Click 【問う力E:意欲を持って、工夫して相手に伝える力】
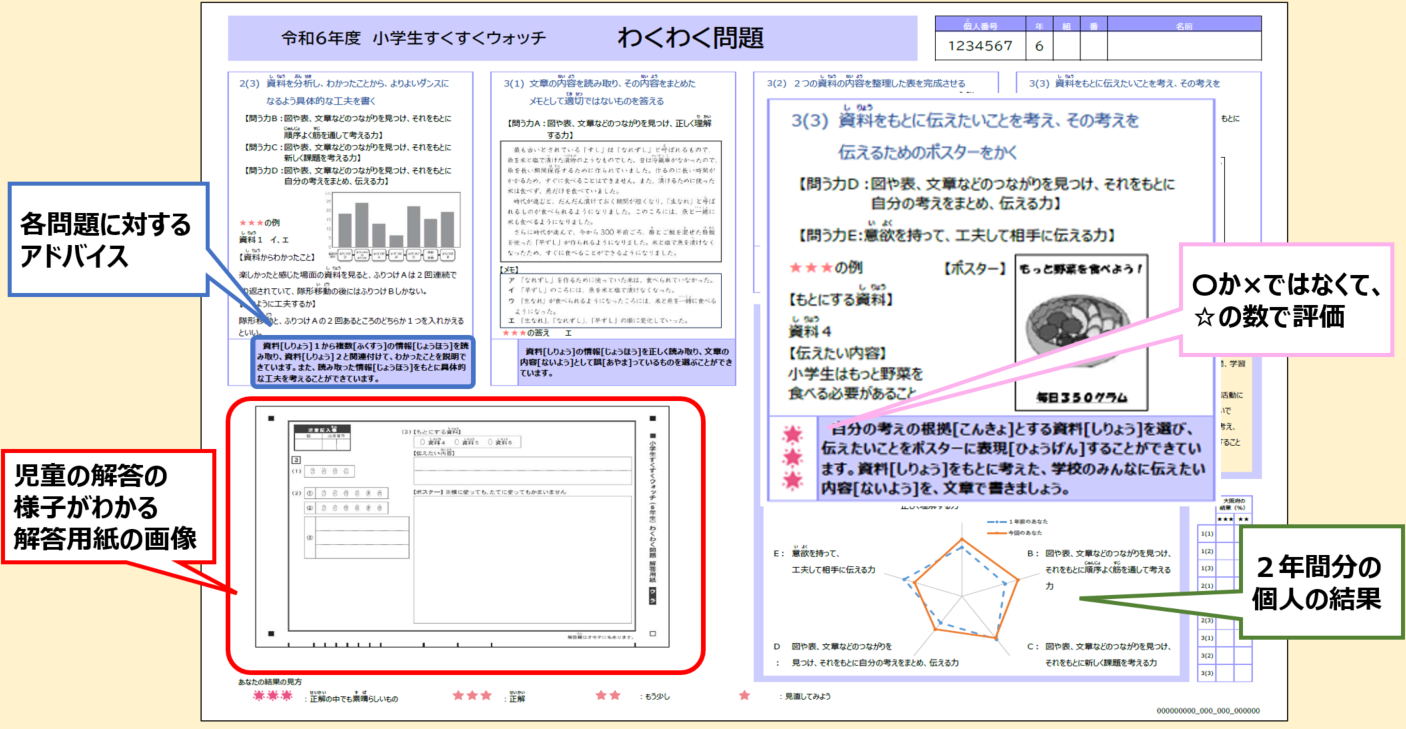1406x729 pixels. coord(957,236)
